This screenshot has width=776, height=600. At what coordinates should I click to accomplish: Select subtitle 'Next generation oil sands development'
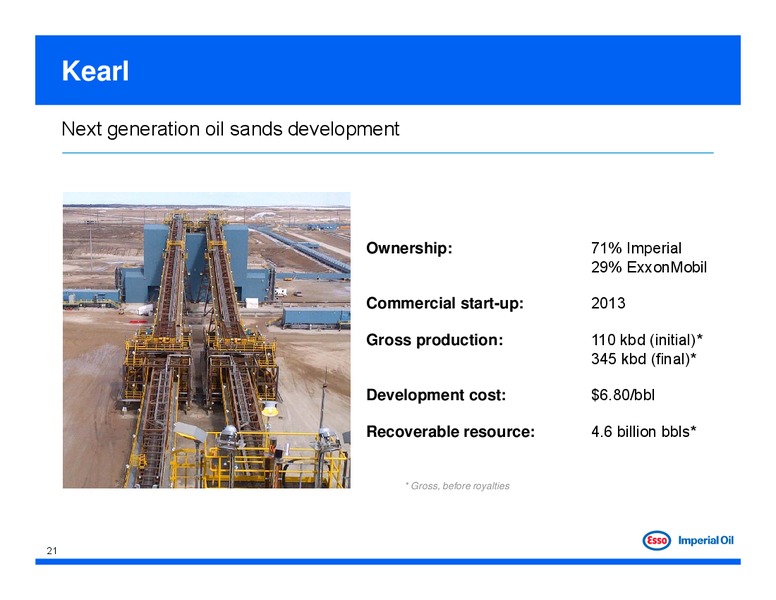click(230, 129)
